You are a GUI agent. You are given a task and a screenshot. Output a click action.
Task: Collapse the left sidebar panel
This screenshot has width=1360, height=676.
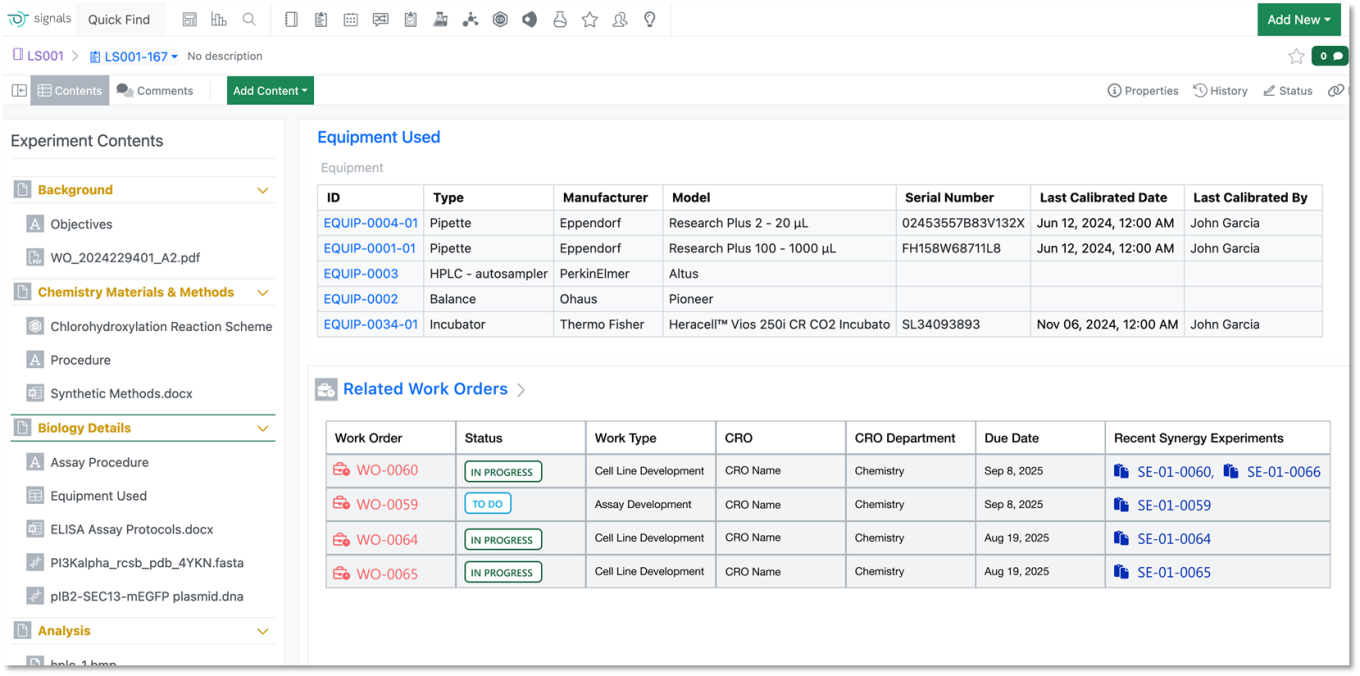19,91
